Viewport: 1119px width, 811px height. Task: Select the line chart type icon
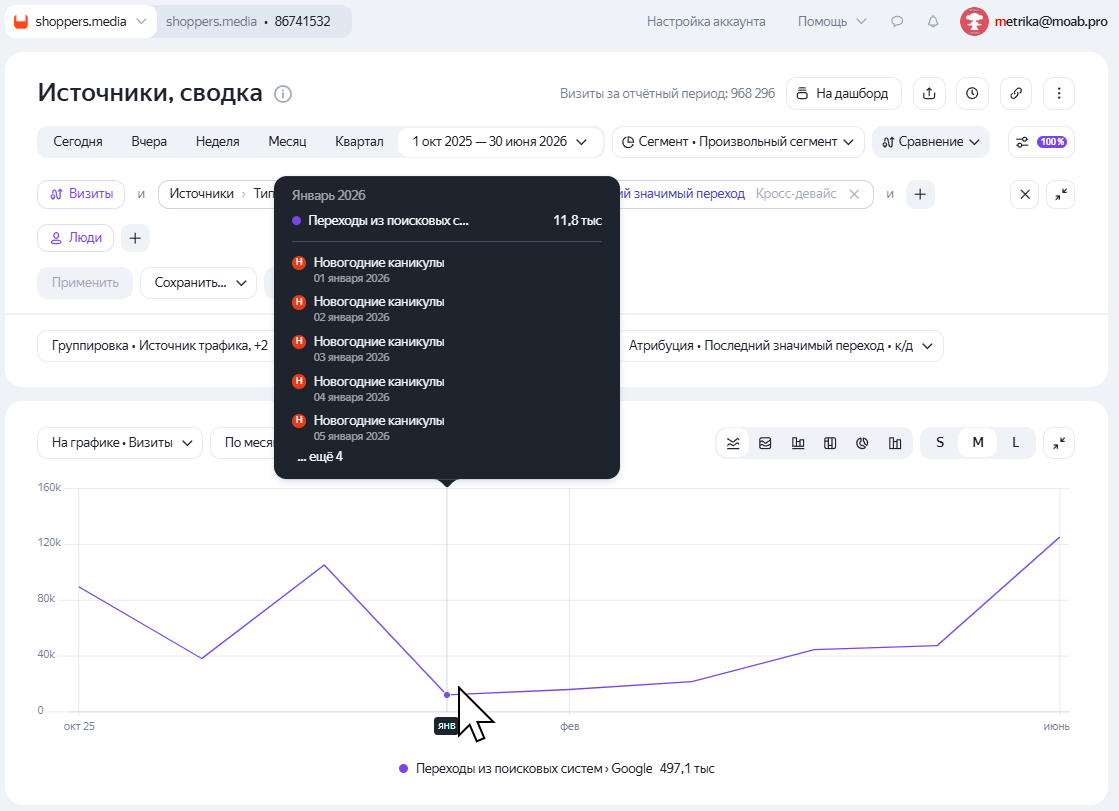pos(733,443)
